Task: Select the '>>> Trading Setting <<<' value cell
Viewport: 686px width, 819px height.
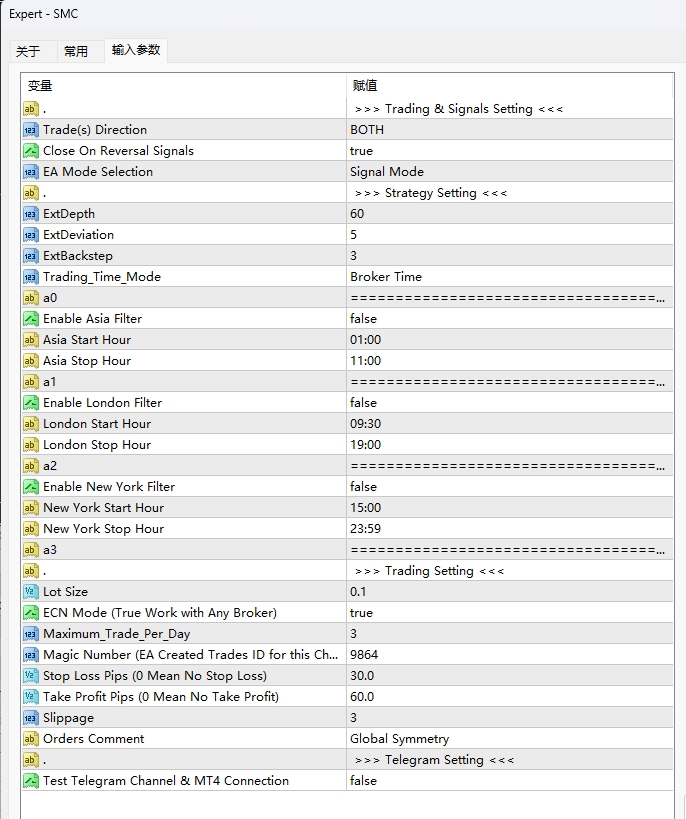Action: (510, 571)
